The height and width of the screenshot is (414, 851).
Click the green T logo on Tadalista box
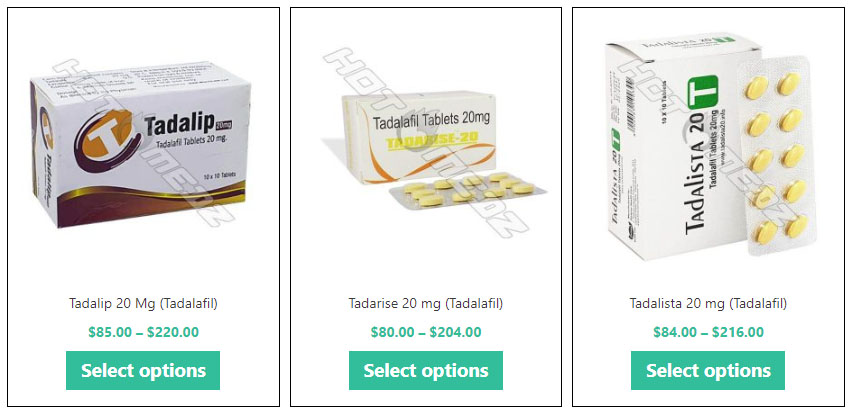click(703, 93)
